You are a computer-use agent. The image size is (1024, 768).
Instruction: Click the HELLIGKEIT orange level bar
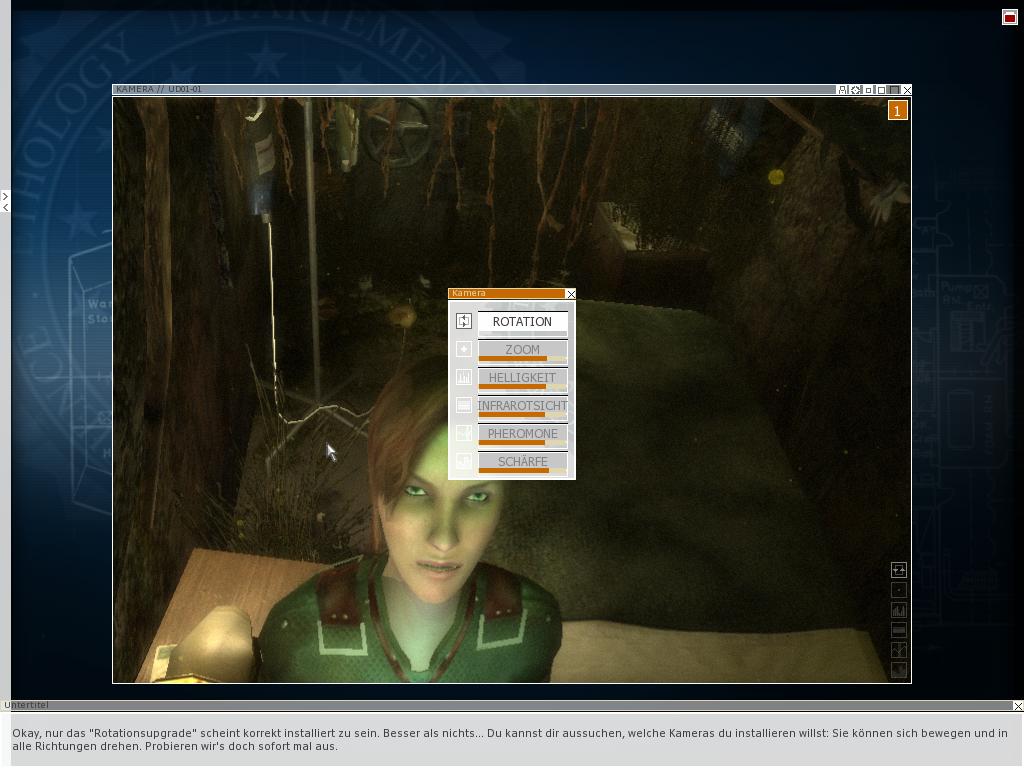(512, 387)
